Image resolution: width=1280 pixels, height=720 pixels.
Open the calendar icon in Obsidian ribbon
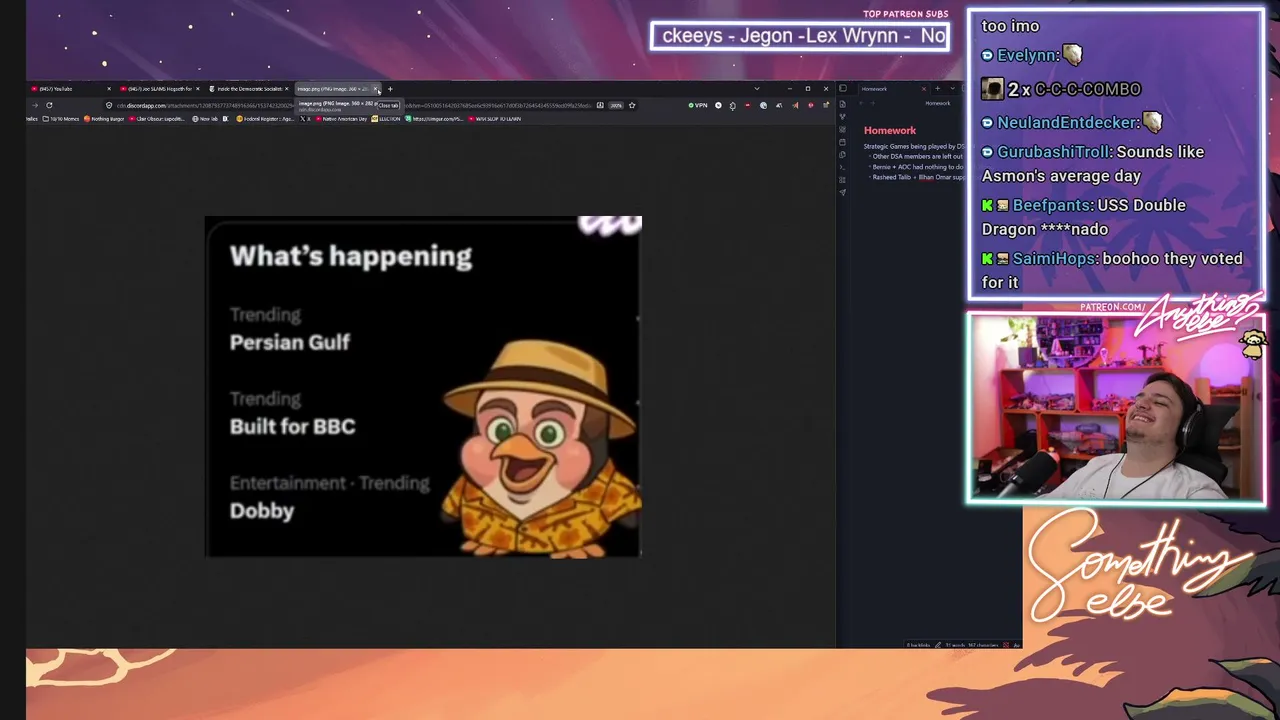pos(842,142)
